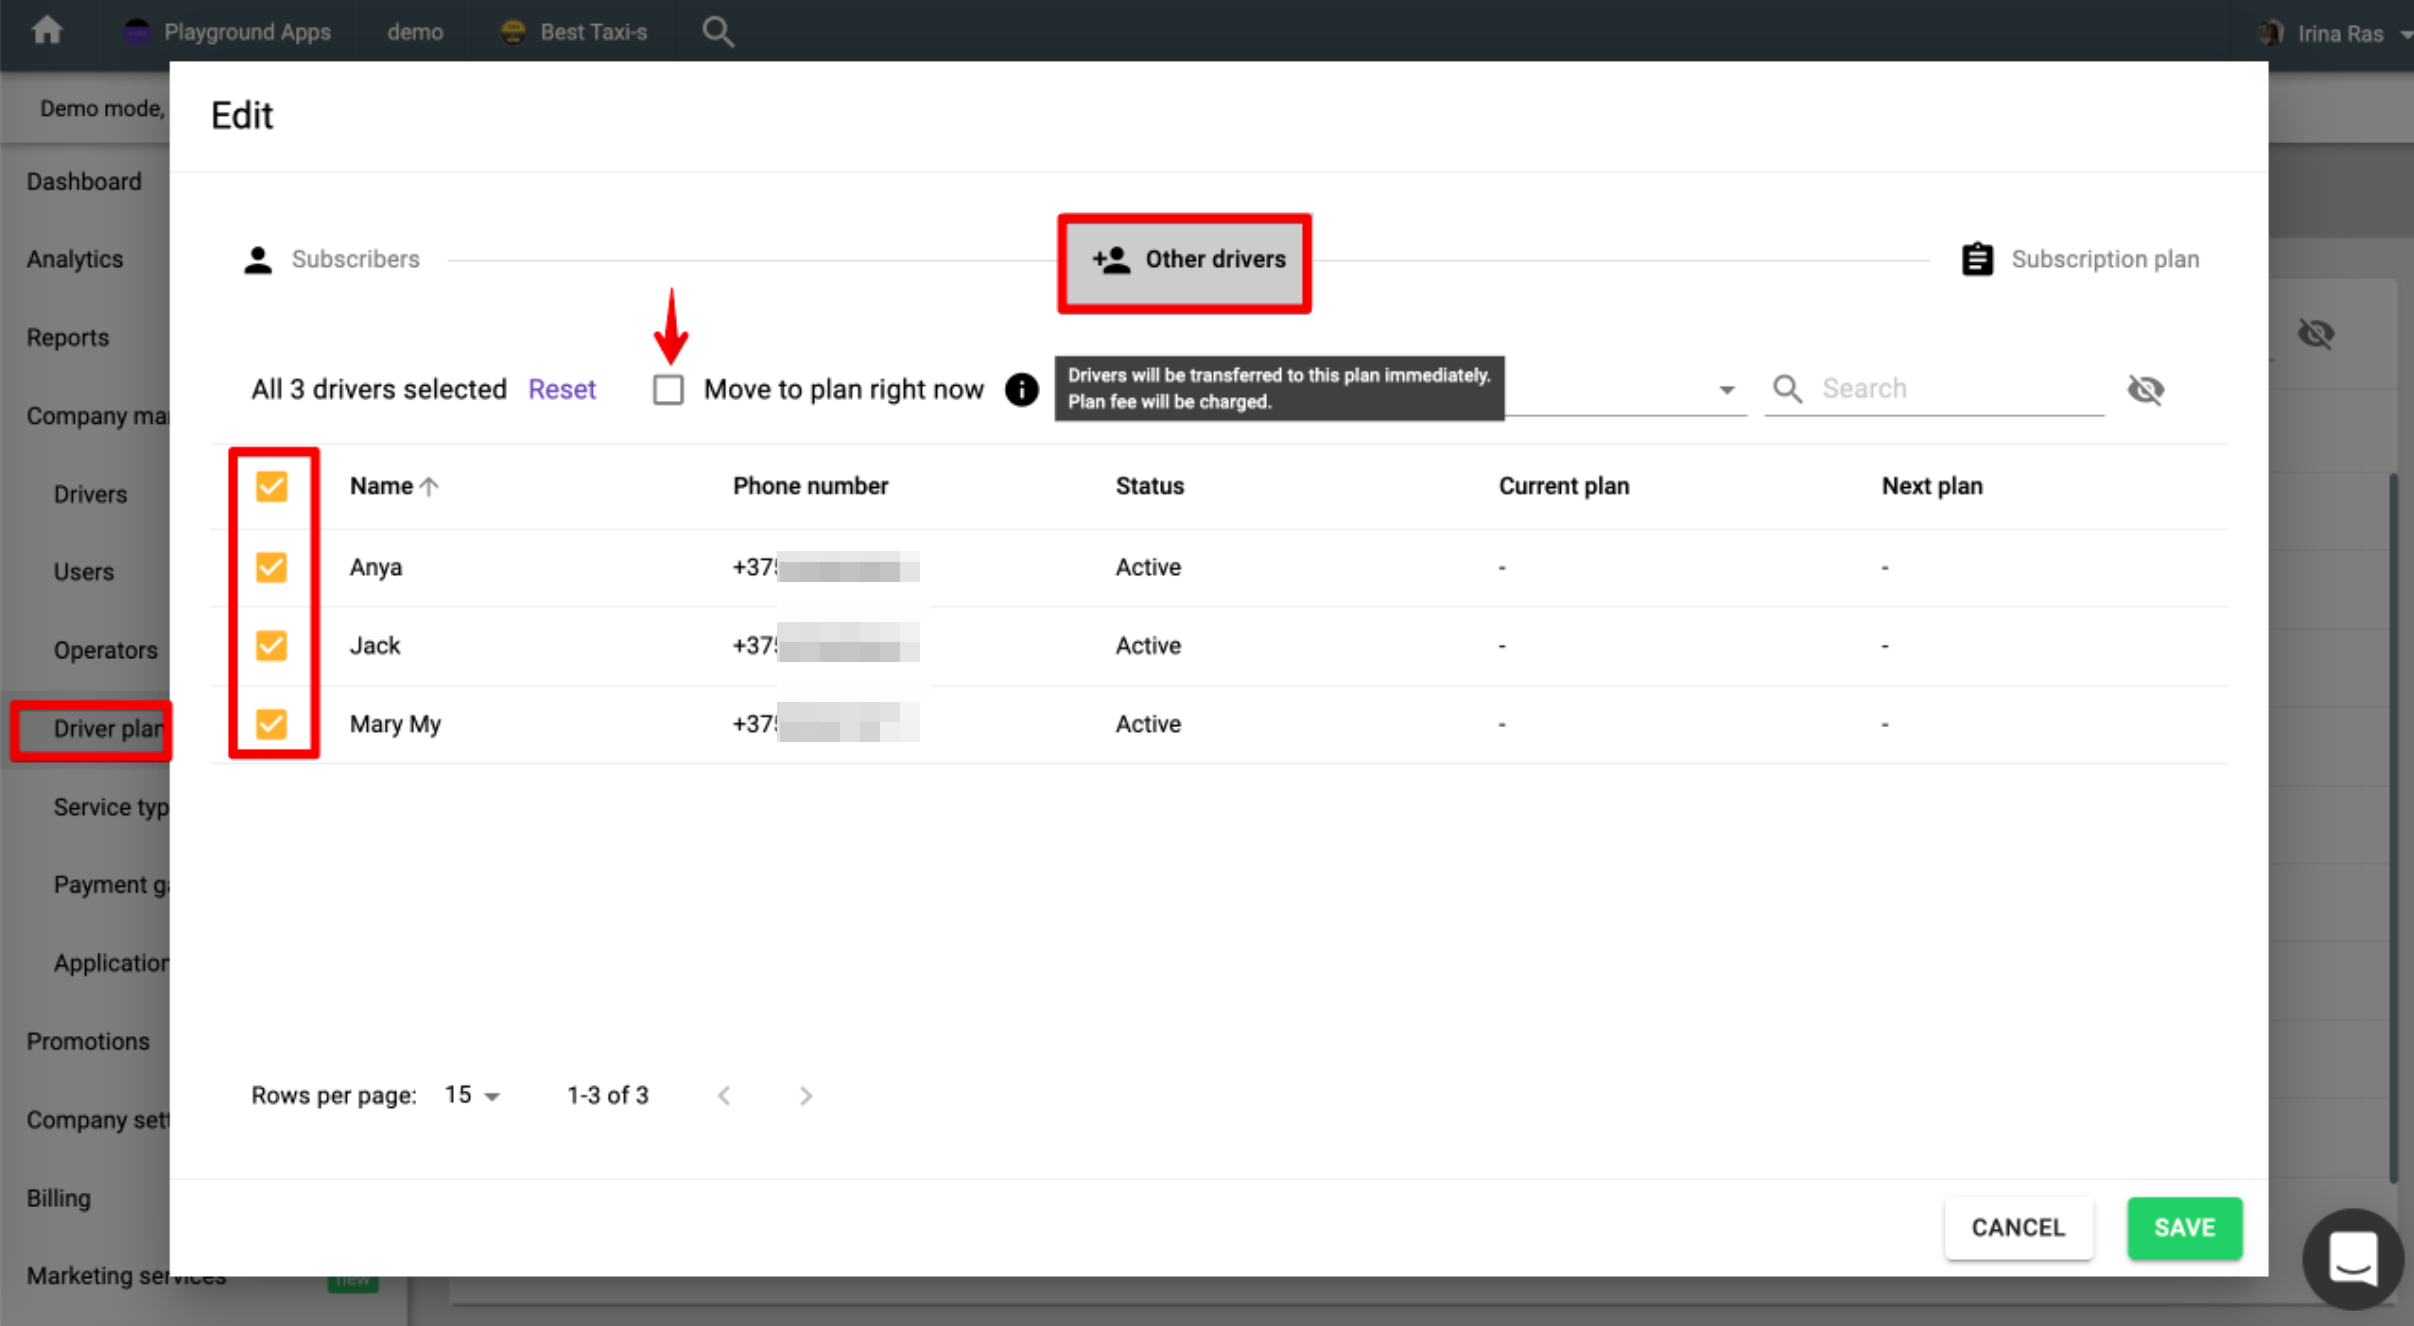
Task: Click the green SAVE button
Action: tap(2184, 1228)
